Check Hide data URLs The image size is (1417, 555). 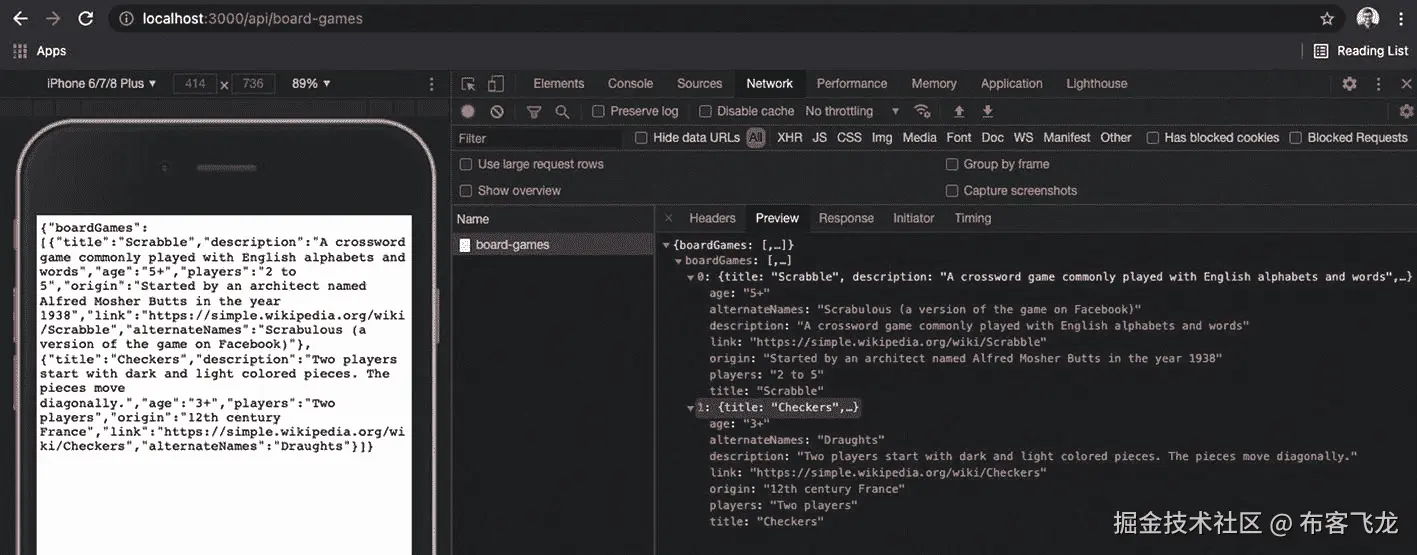pyautogui.click(x=642, y=138)
